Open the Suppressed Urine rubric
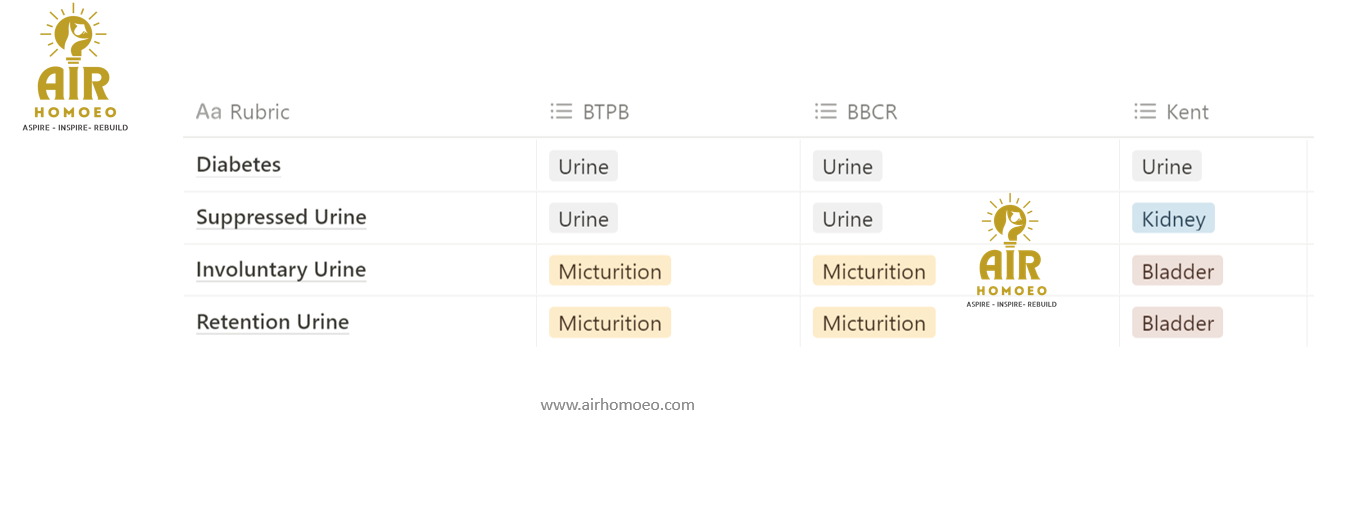This screenshot has width=1349, height=507. point(281,217)
